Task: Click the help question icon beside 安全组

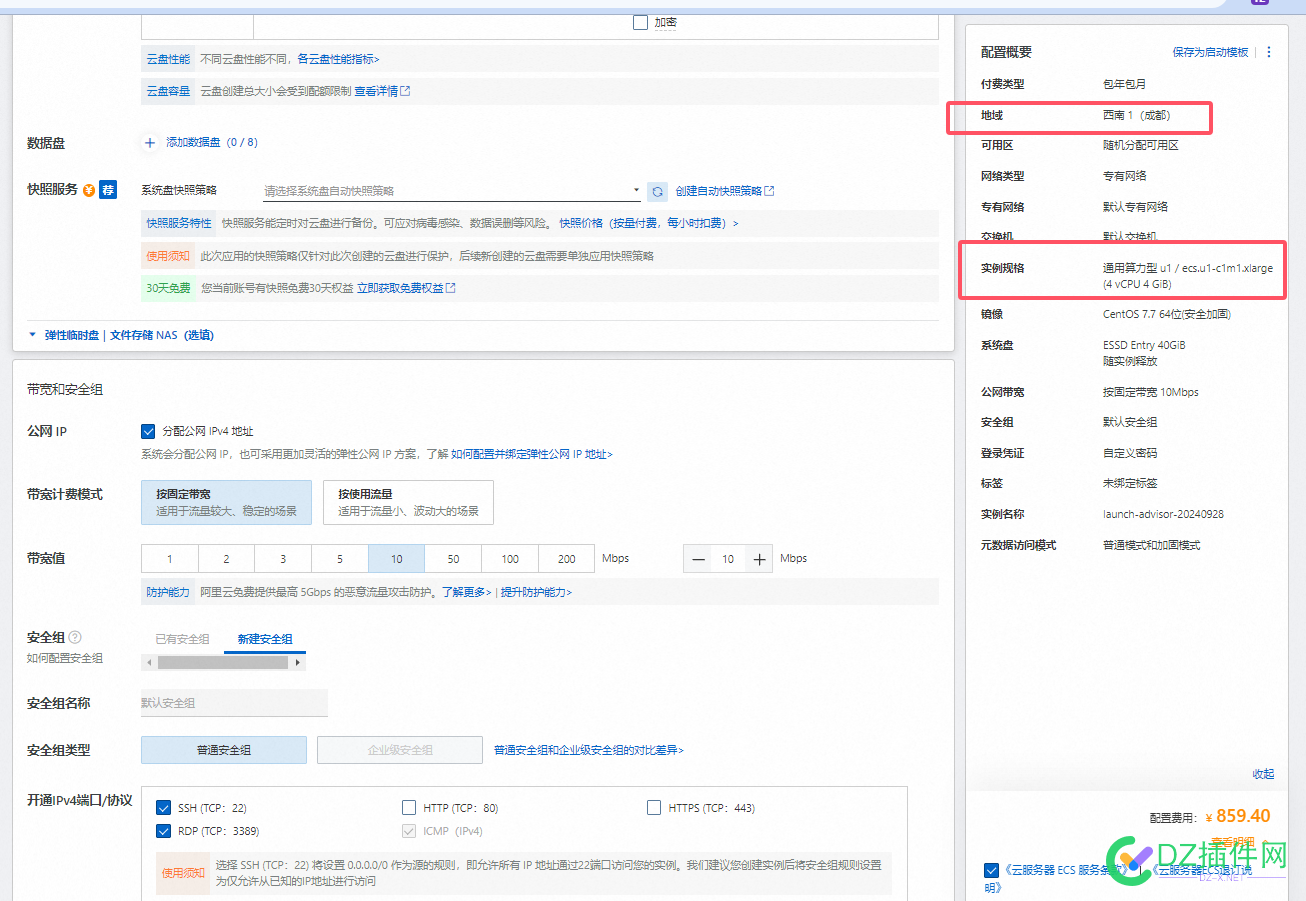Action: click(75, 637)
